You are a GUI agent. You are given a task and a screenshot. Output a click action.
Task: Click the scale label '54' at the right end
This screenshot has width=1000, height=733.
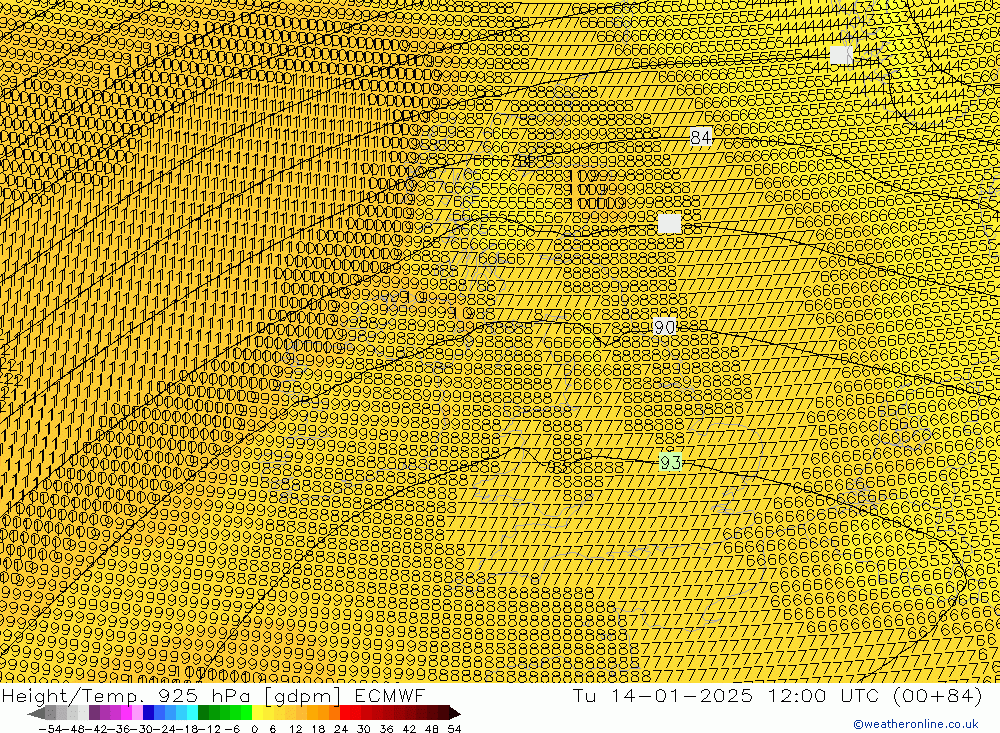(x=454, y=729)
